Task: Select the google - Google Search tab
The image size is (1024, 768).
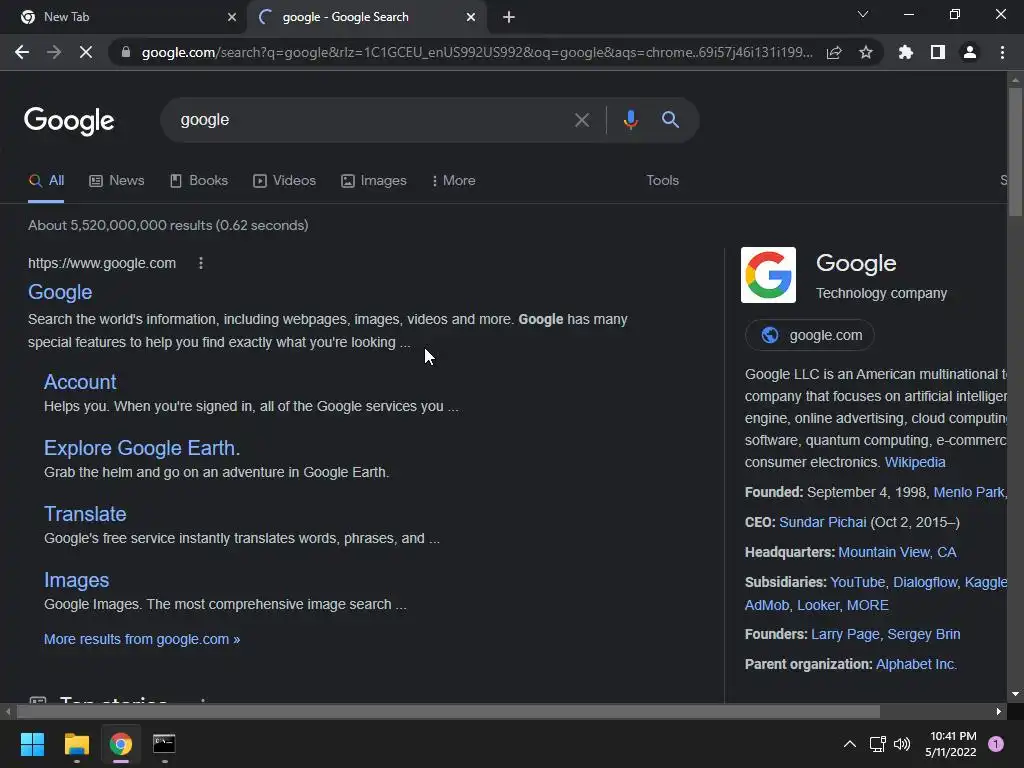Action: (366, 17)
